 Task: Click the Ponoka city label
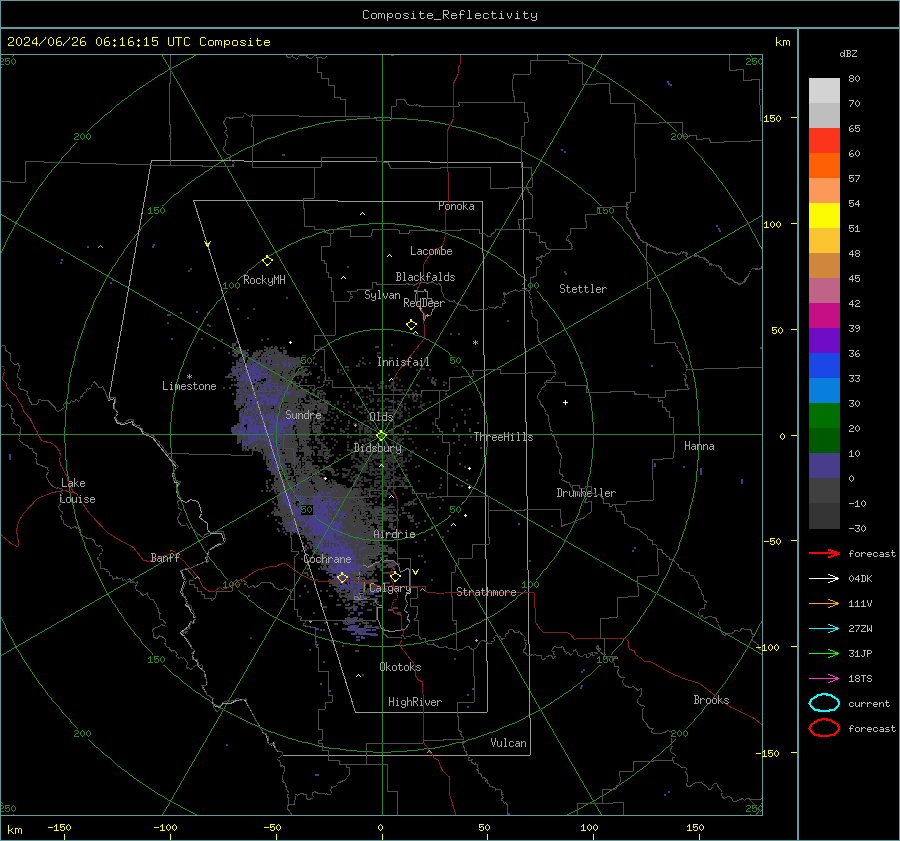(456, 206)
